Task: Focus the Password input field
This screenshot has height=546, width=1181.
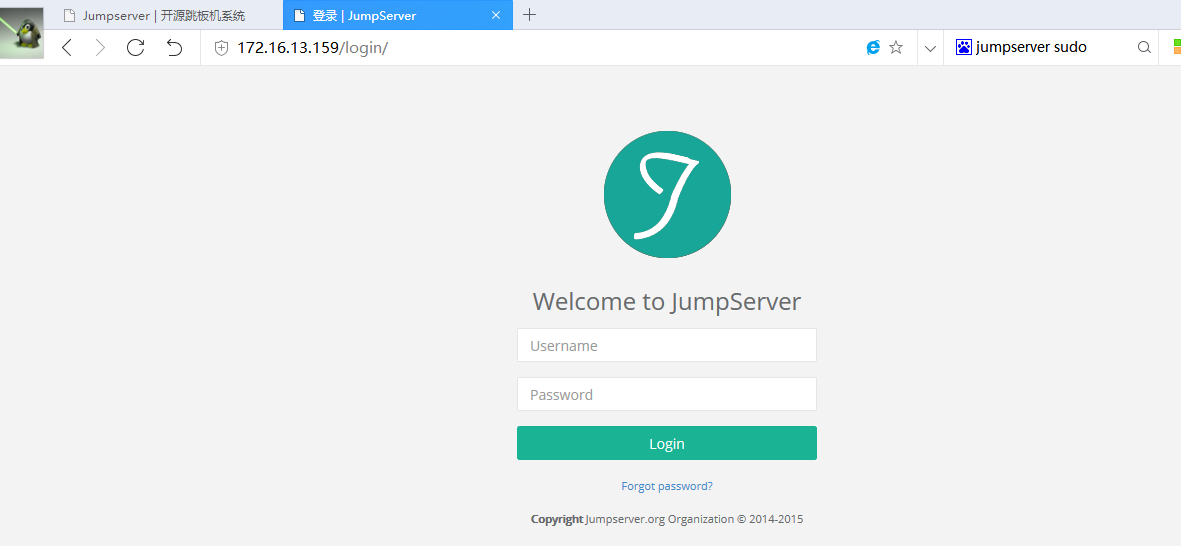Action: [x=667, y=394]
